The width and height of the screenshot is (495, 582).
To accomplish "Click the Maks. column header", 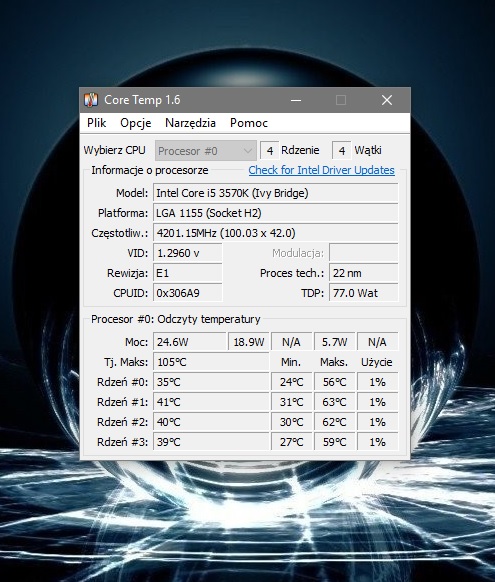I will click(x=334, y=362).
